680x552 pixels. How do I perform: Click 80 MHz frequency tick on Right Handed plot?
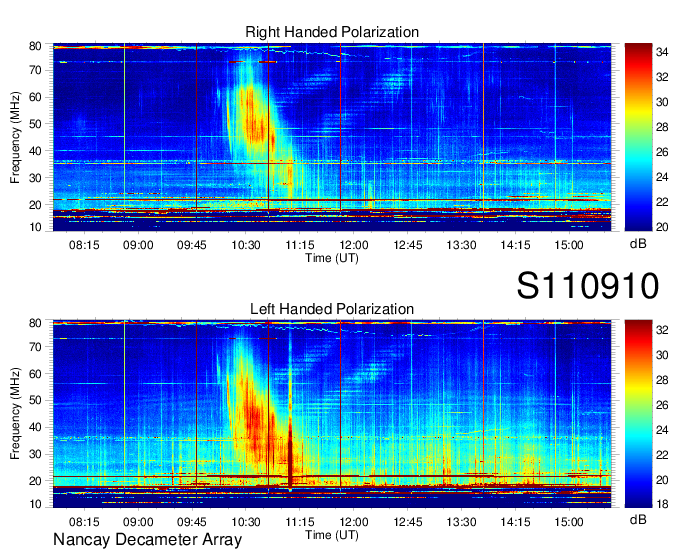[x=35, y=46]
